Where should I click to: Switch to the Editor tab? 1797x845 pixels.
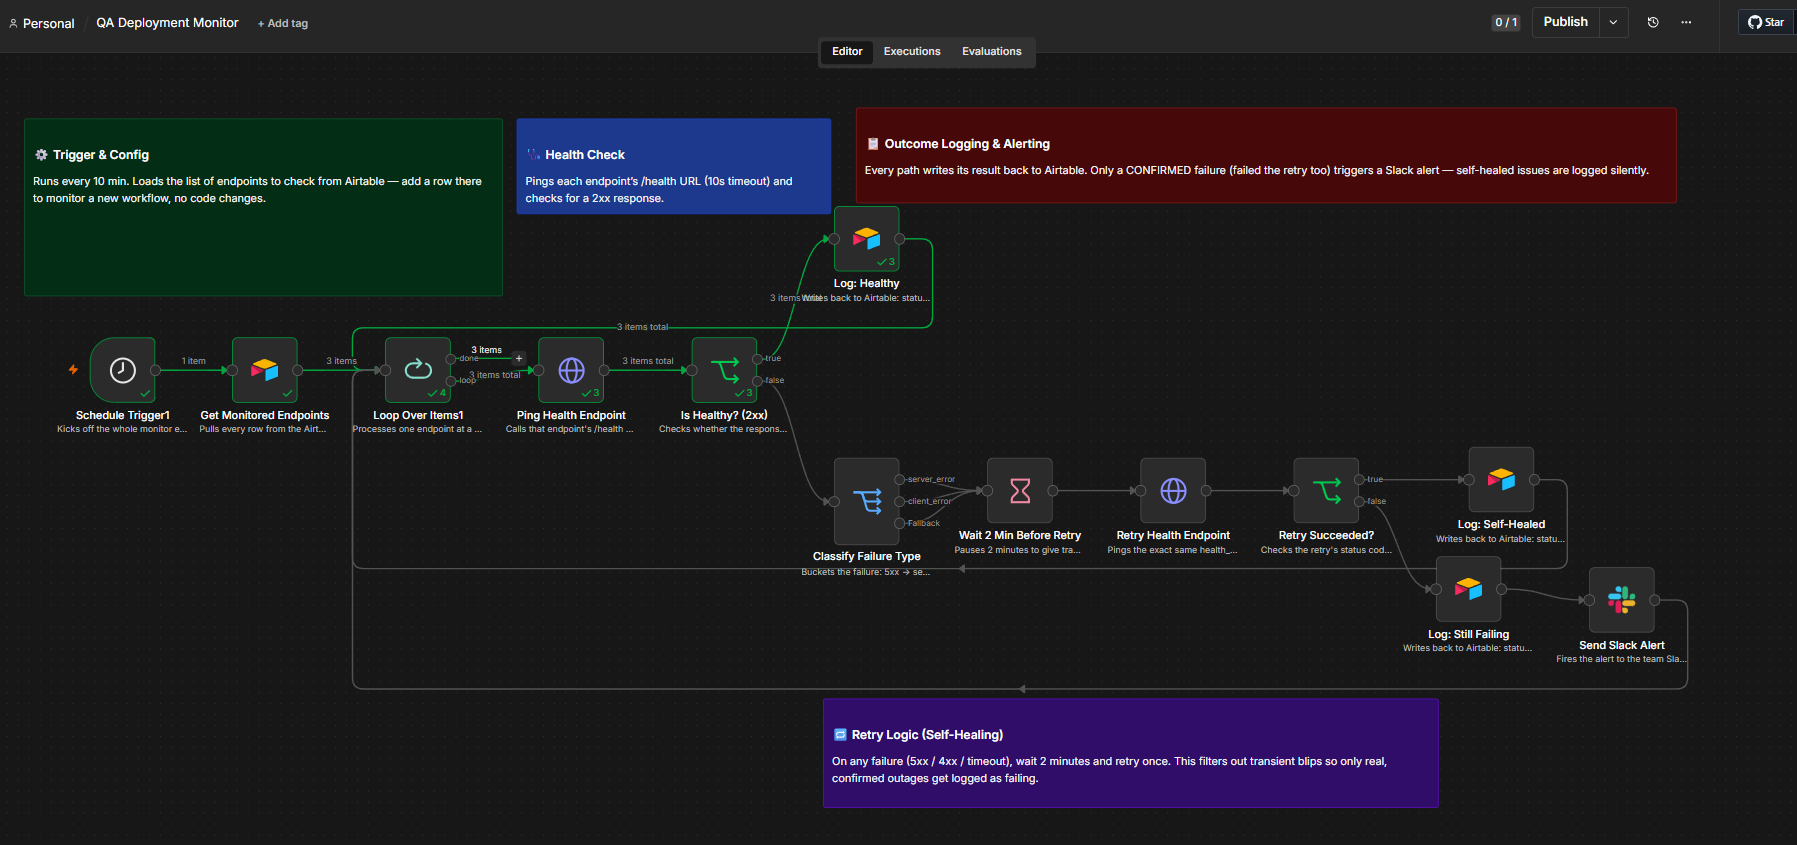[847, 52]
